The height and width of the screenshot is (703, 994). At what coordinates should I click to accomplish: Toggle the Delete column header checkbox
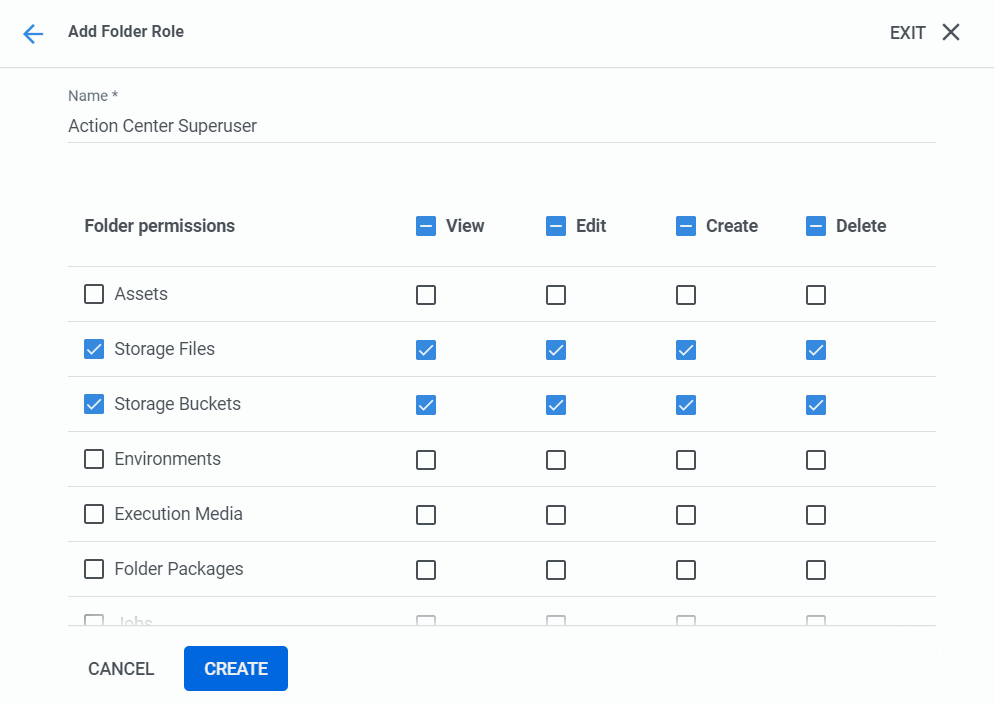pos(816,226)
